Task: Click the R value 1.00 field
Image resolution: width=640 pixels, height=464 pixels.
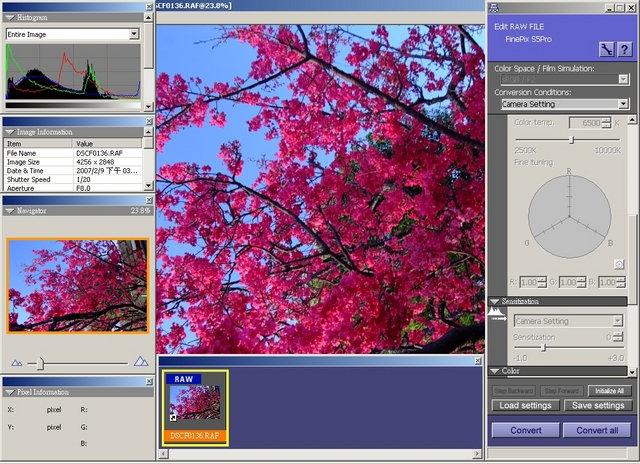Action: coord(529,282)
